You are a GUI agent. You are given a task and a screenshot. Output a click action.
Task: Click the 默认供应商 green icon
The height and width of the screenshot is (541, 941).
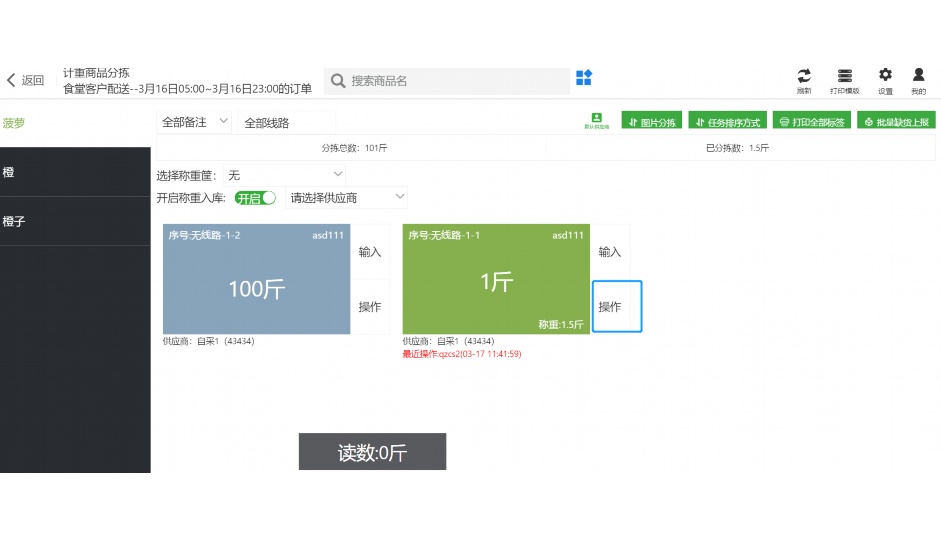pos(596,121)
